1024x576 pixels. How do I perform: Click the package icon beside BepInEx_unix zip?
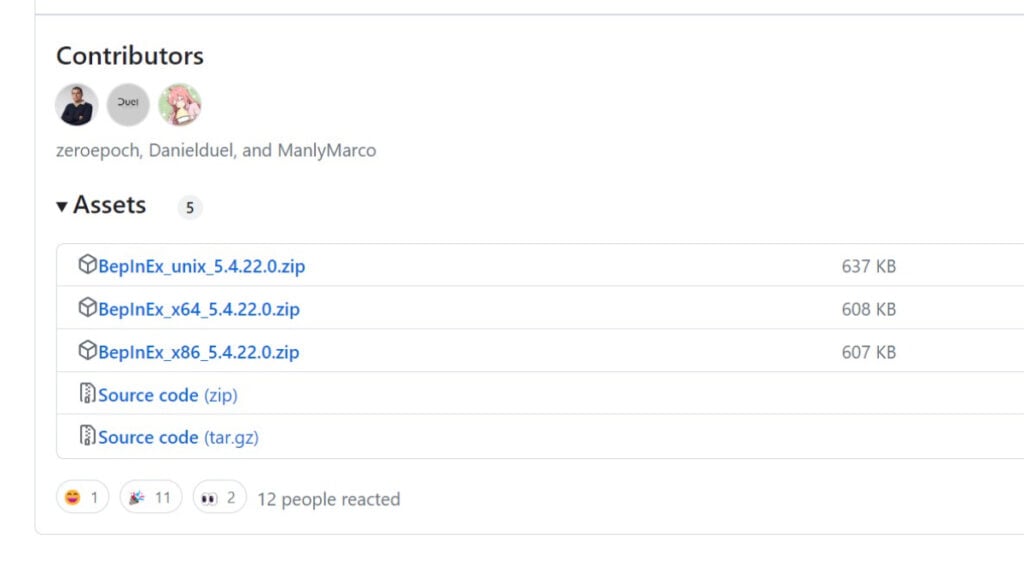(87, 266)
